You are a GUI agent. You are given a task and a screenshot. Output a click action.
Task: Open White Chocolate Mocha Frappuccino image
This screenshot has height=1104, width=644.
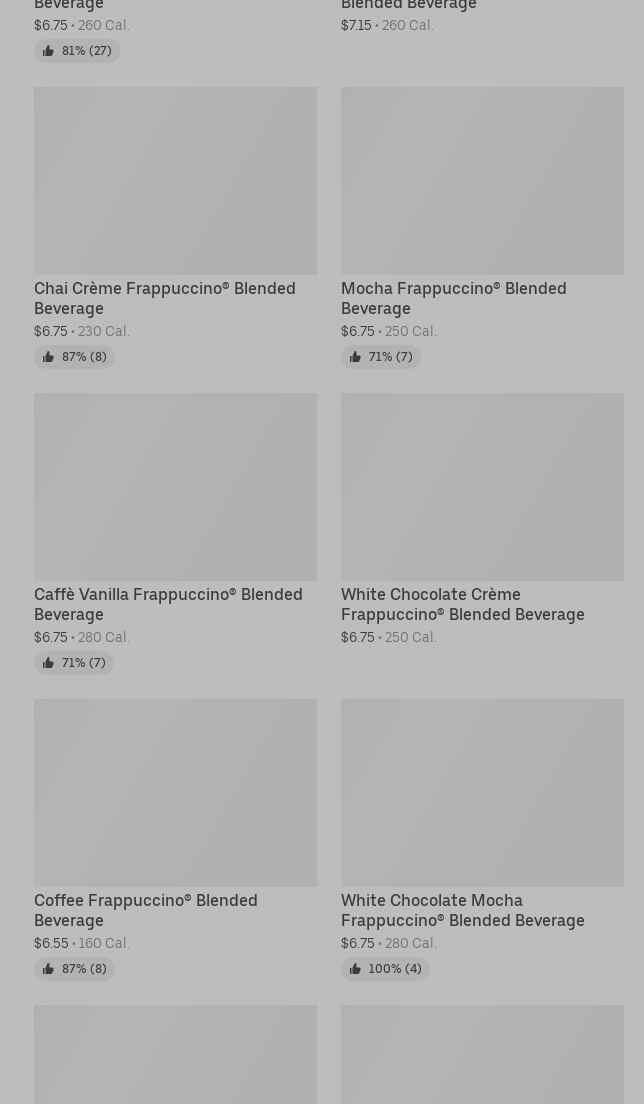coord(483,793)
